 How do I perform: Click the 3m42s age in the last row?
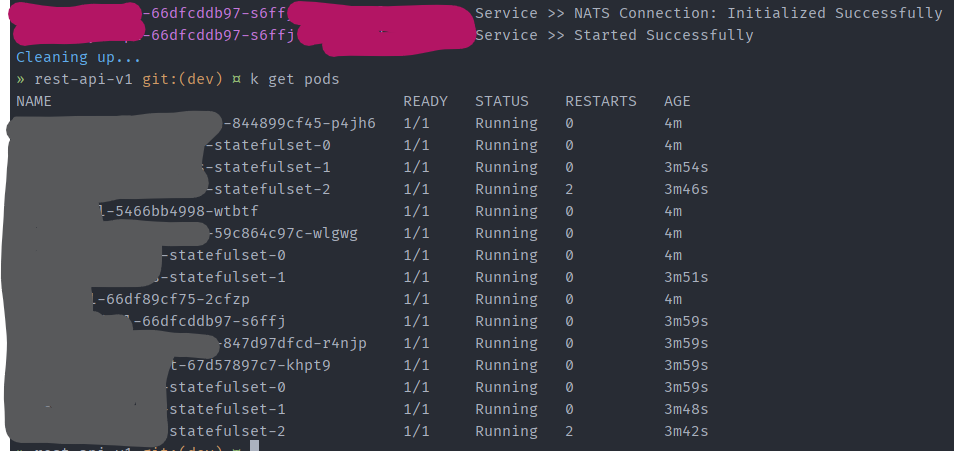coord(686,432)
